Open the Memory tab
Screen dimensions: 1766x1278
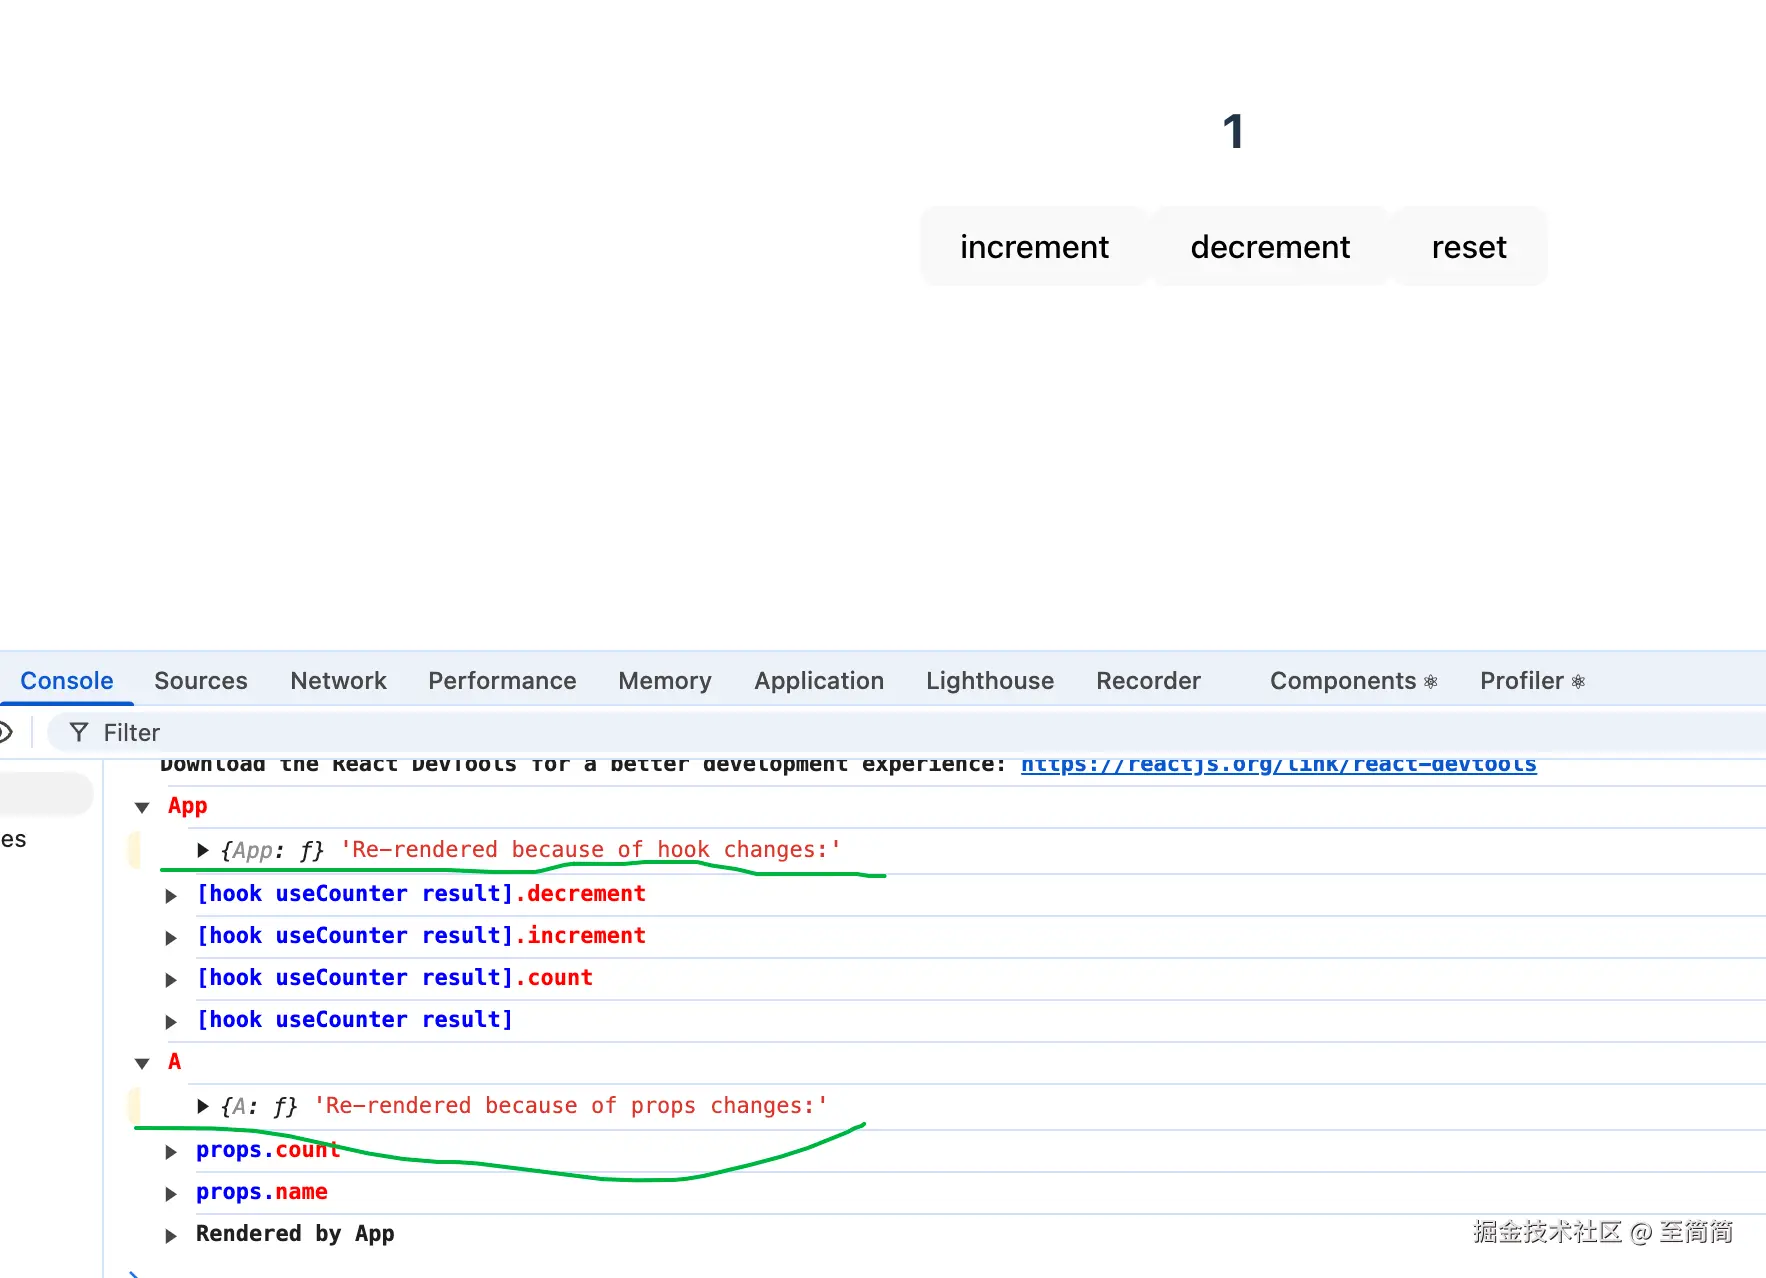tap(665, 681)
